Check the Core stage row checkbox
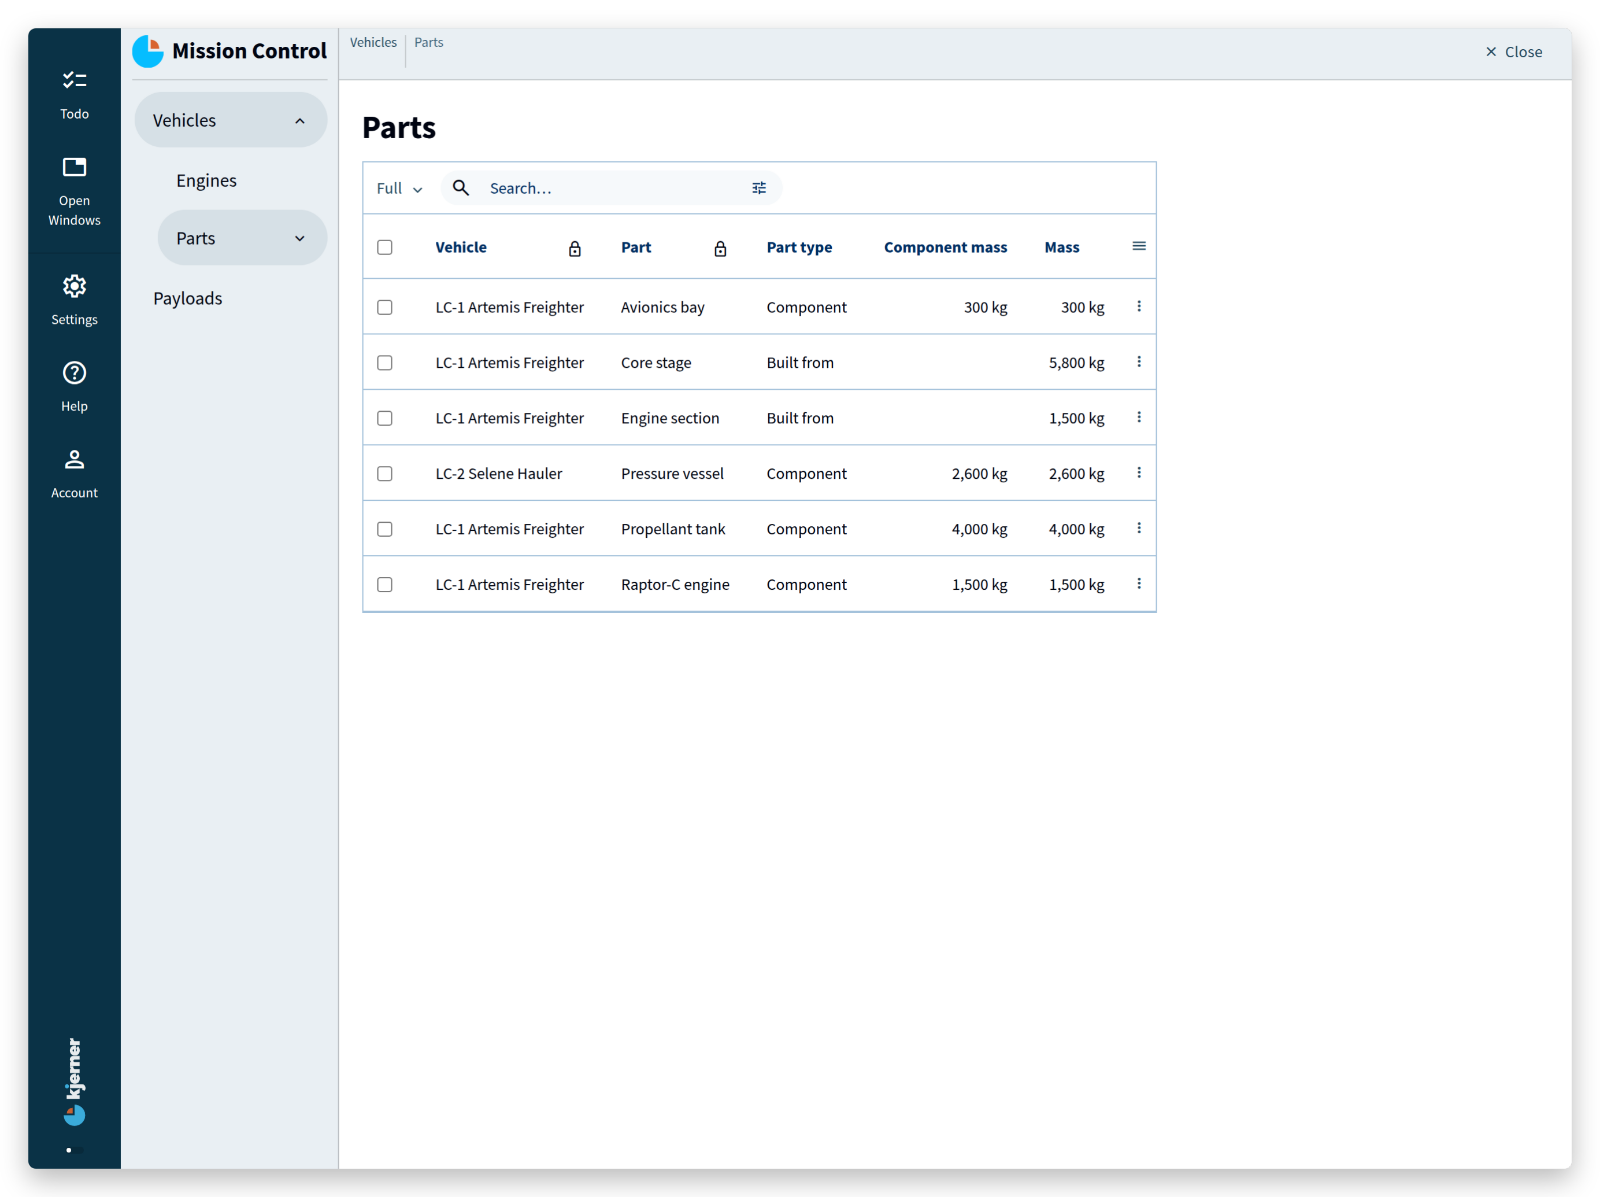This screenshot has width=1600, height=1197. (385, 363)
